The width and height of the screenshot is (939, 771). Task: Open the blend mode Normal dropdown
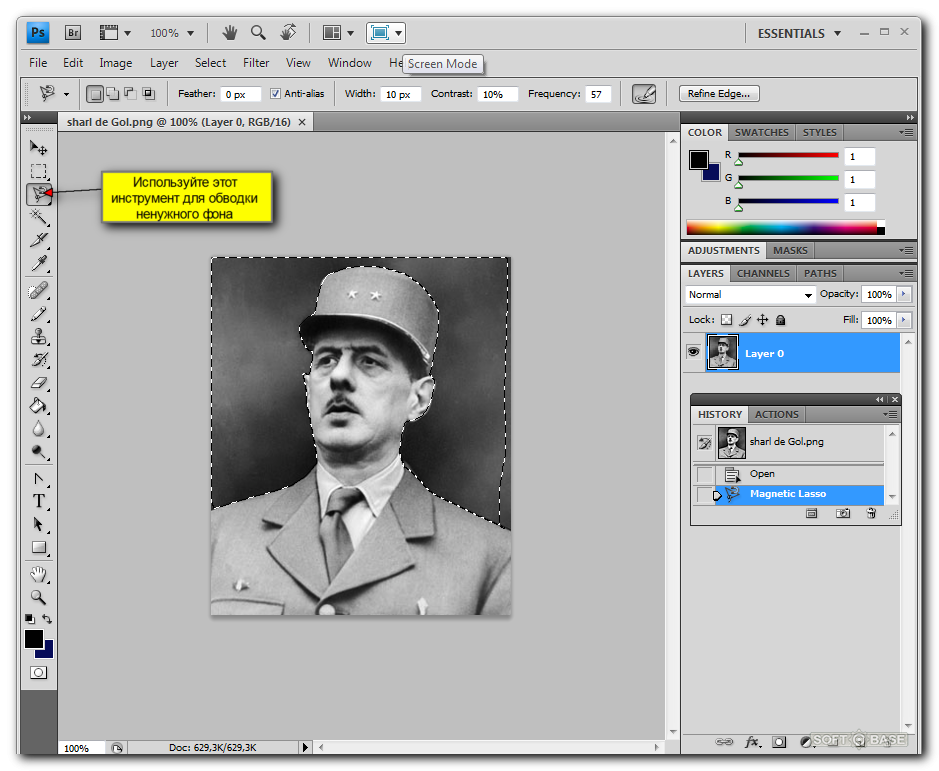click(750, 295)
